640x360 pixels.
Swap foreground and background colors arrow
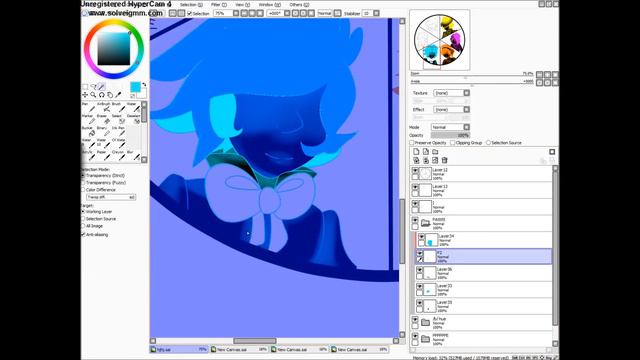click(144, 84)
